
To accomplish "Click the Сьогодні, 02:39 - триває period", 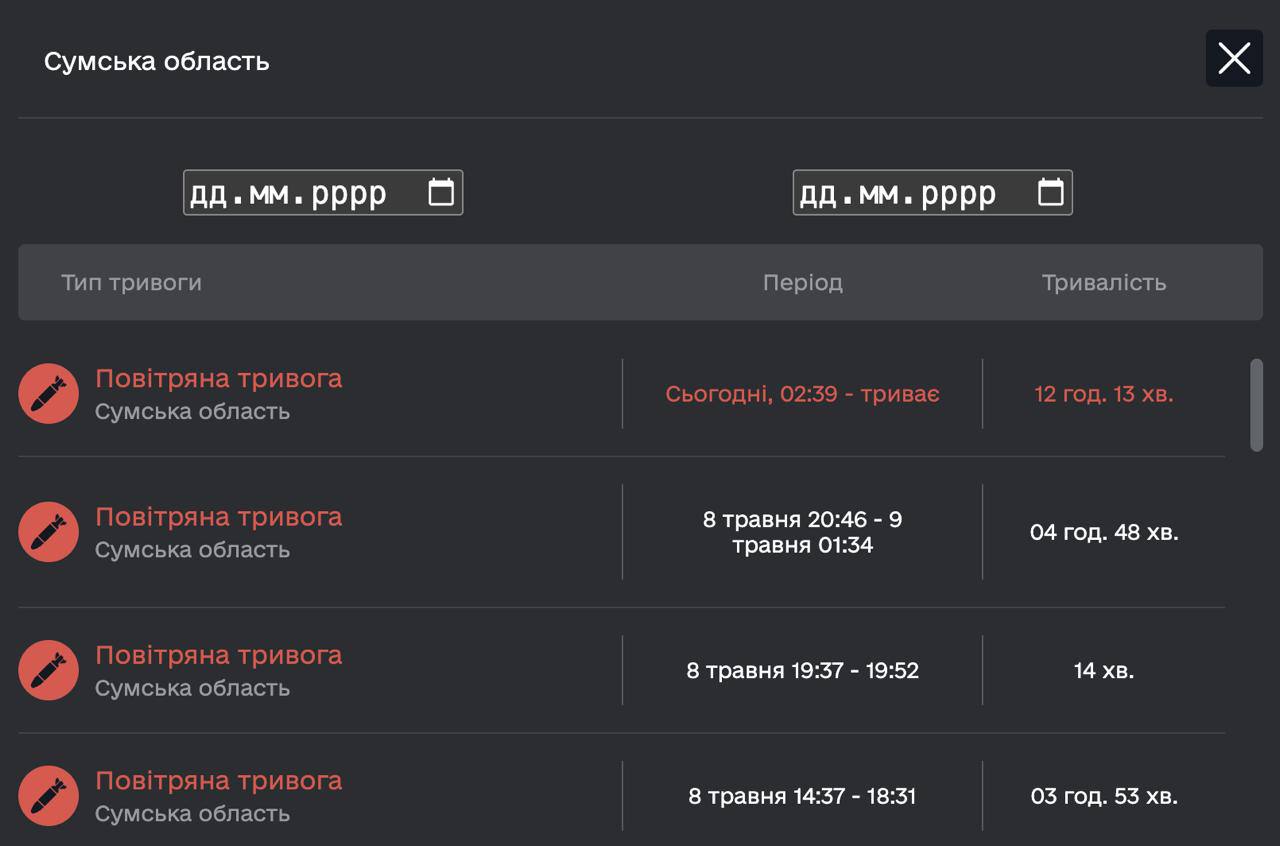I will (802, 394).
